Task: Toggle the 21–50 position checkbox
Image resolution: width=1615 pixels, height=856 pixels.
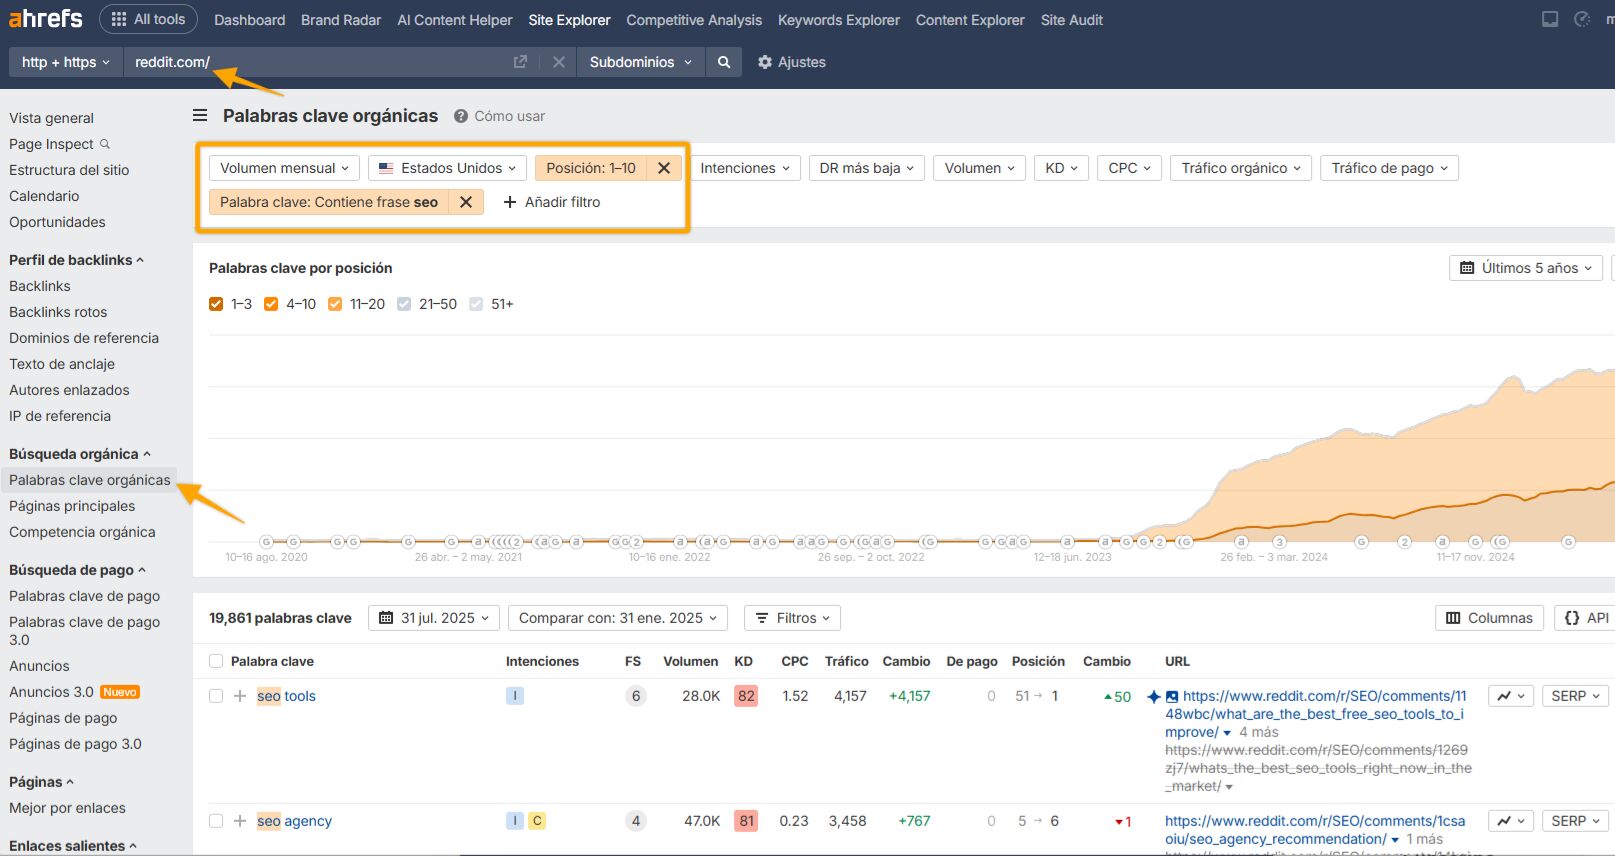Action: (404, 304)
